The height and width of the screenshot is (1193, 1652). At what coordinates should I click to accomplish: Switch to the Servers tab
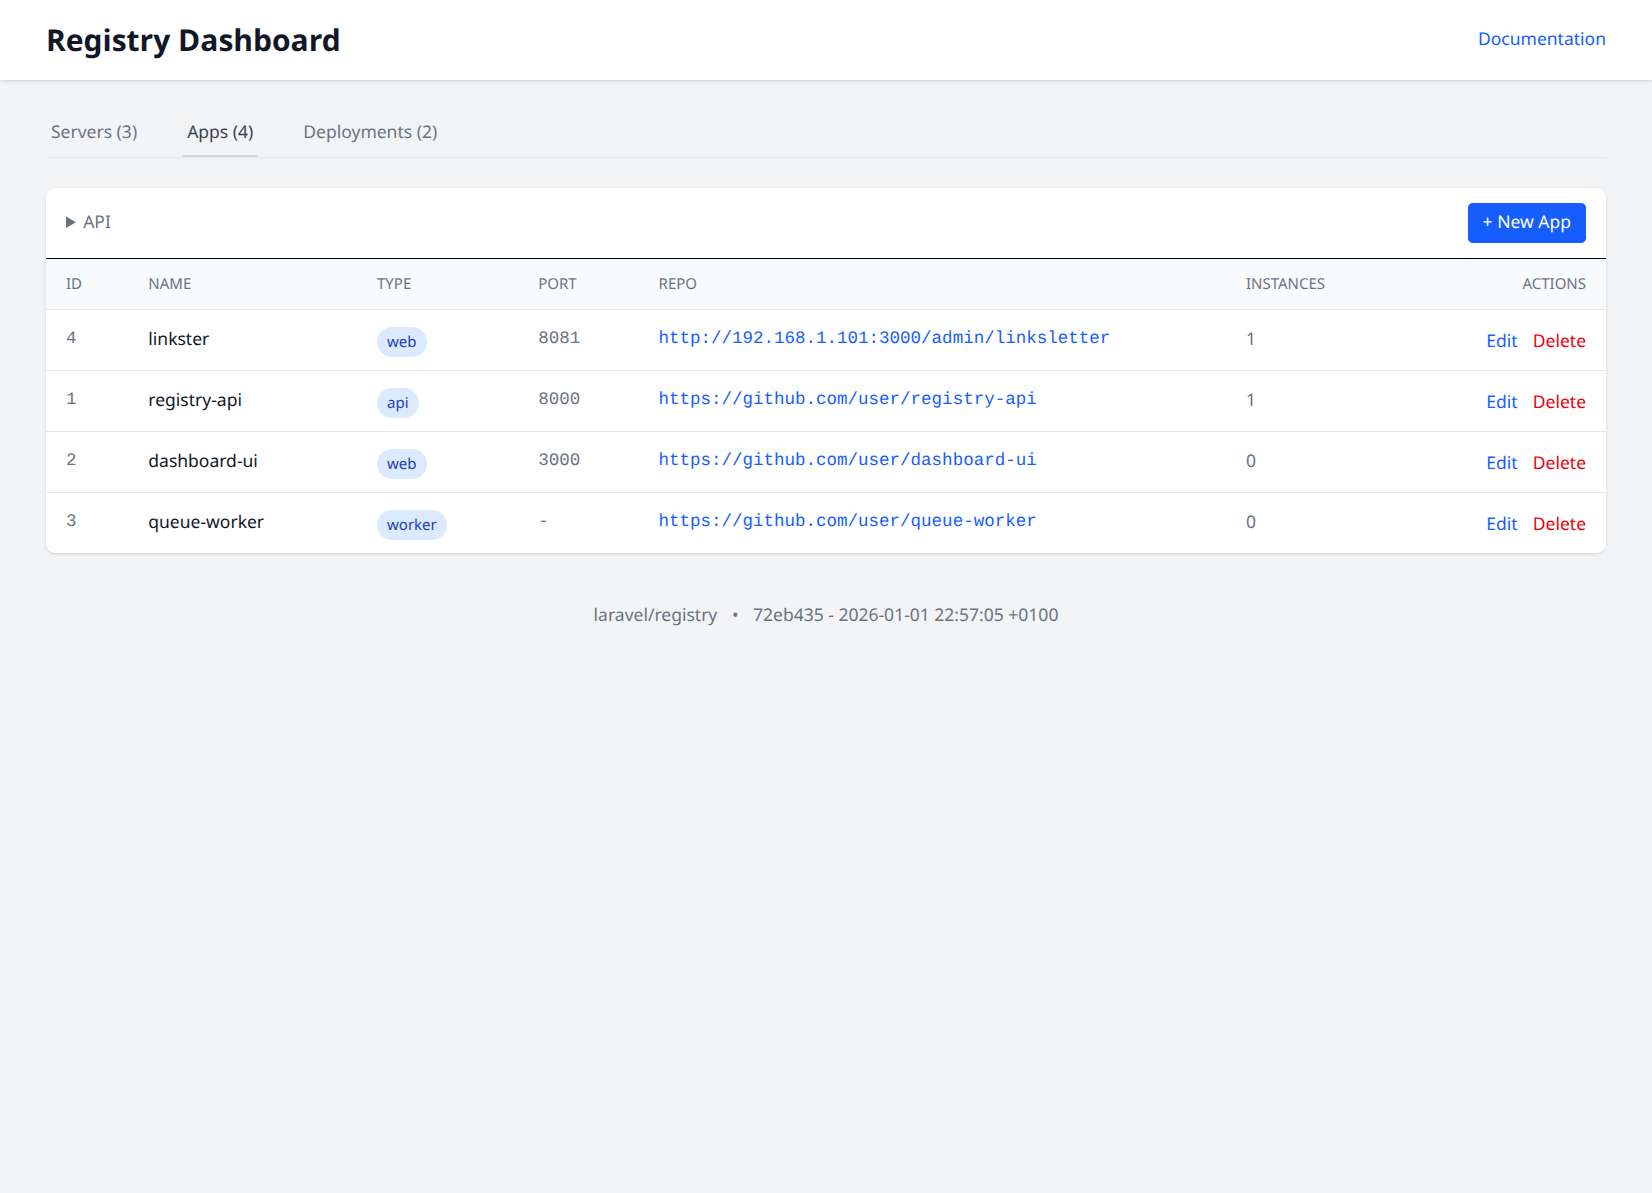coord(94,132)
